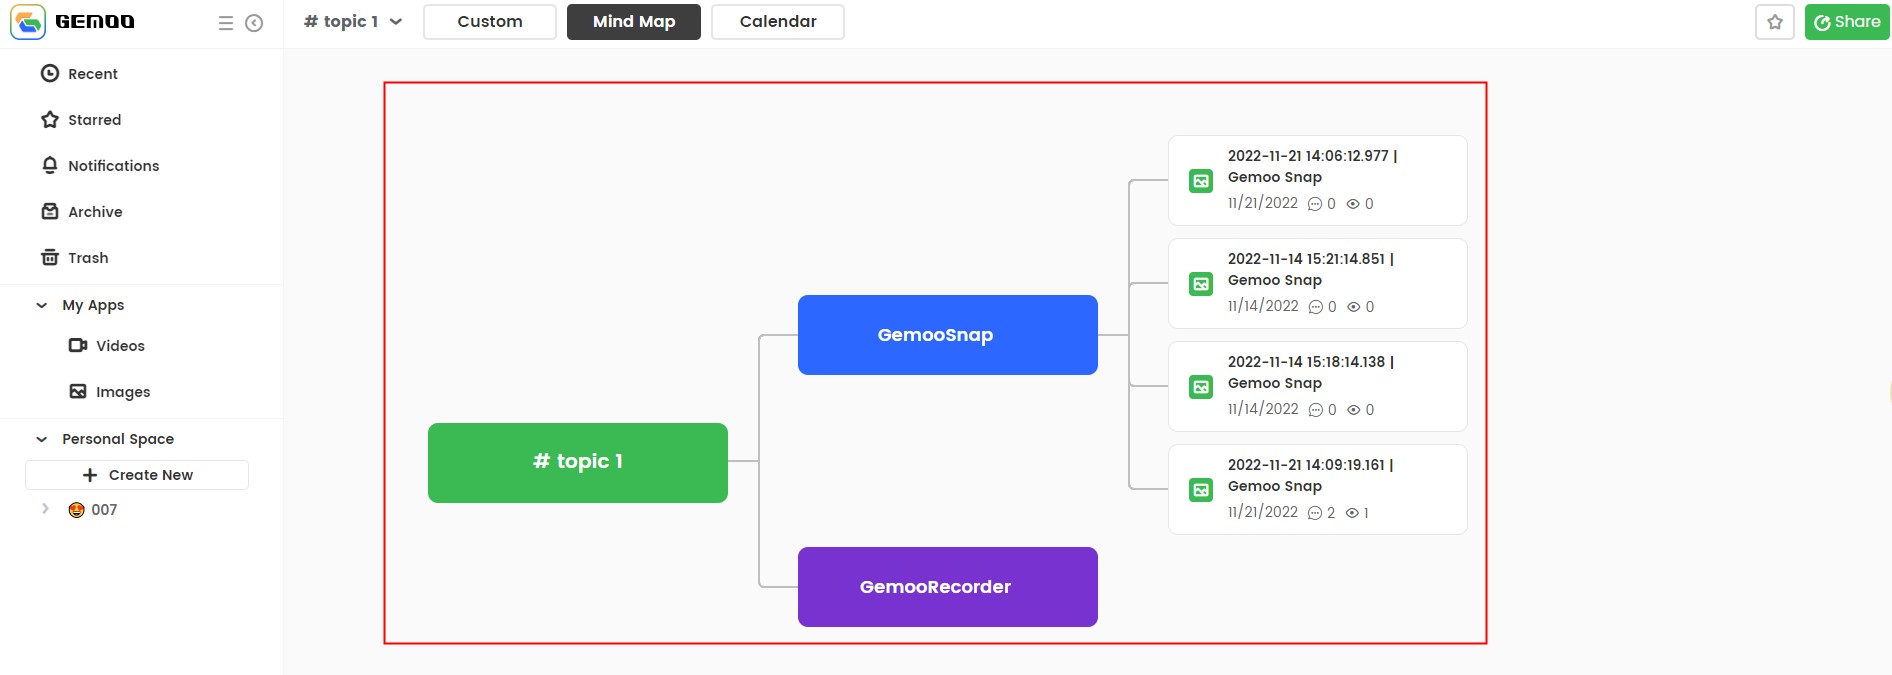1892x675 pixels.
Task: Collapse the My Apps section
Action: [42, 305]
